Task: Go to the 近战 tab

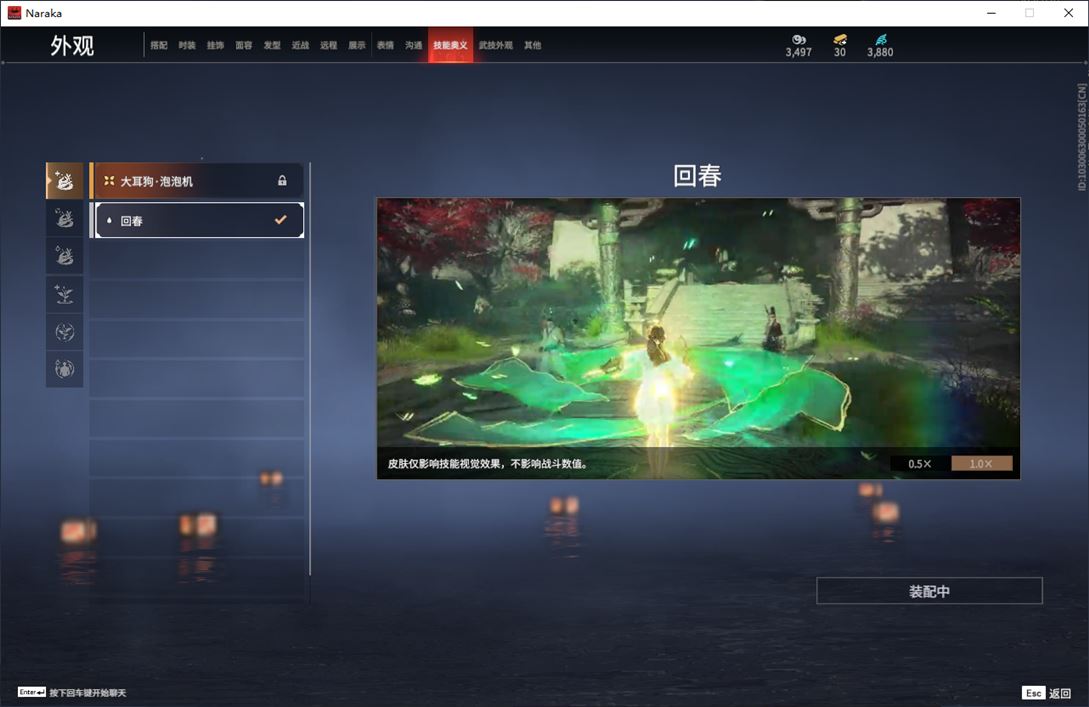Action: click(x=300, y=45)
